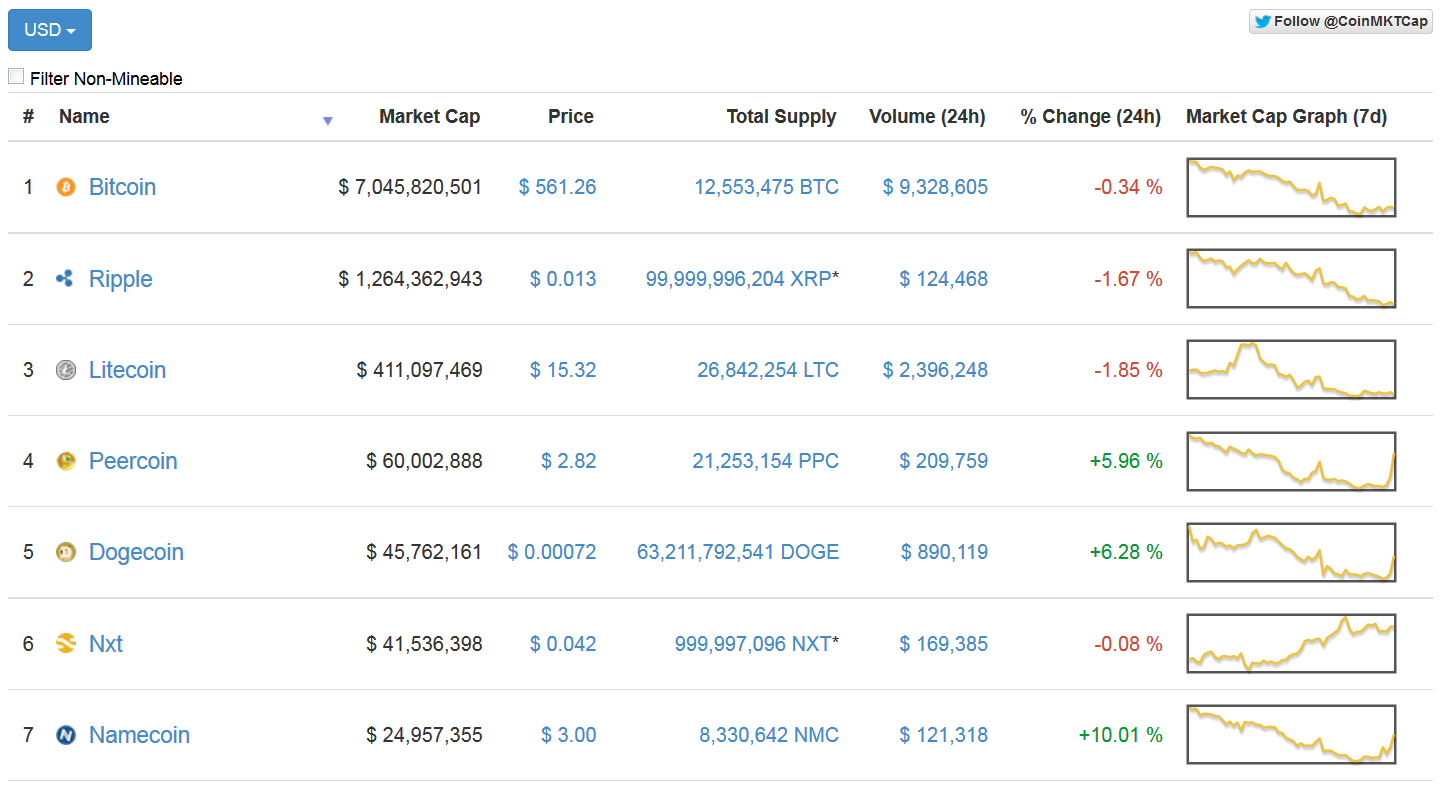Open Bitcoin 7-day market cap graph
The image size is (1444, 788).
coord(1291,187)
